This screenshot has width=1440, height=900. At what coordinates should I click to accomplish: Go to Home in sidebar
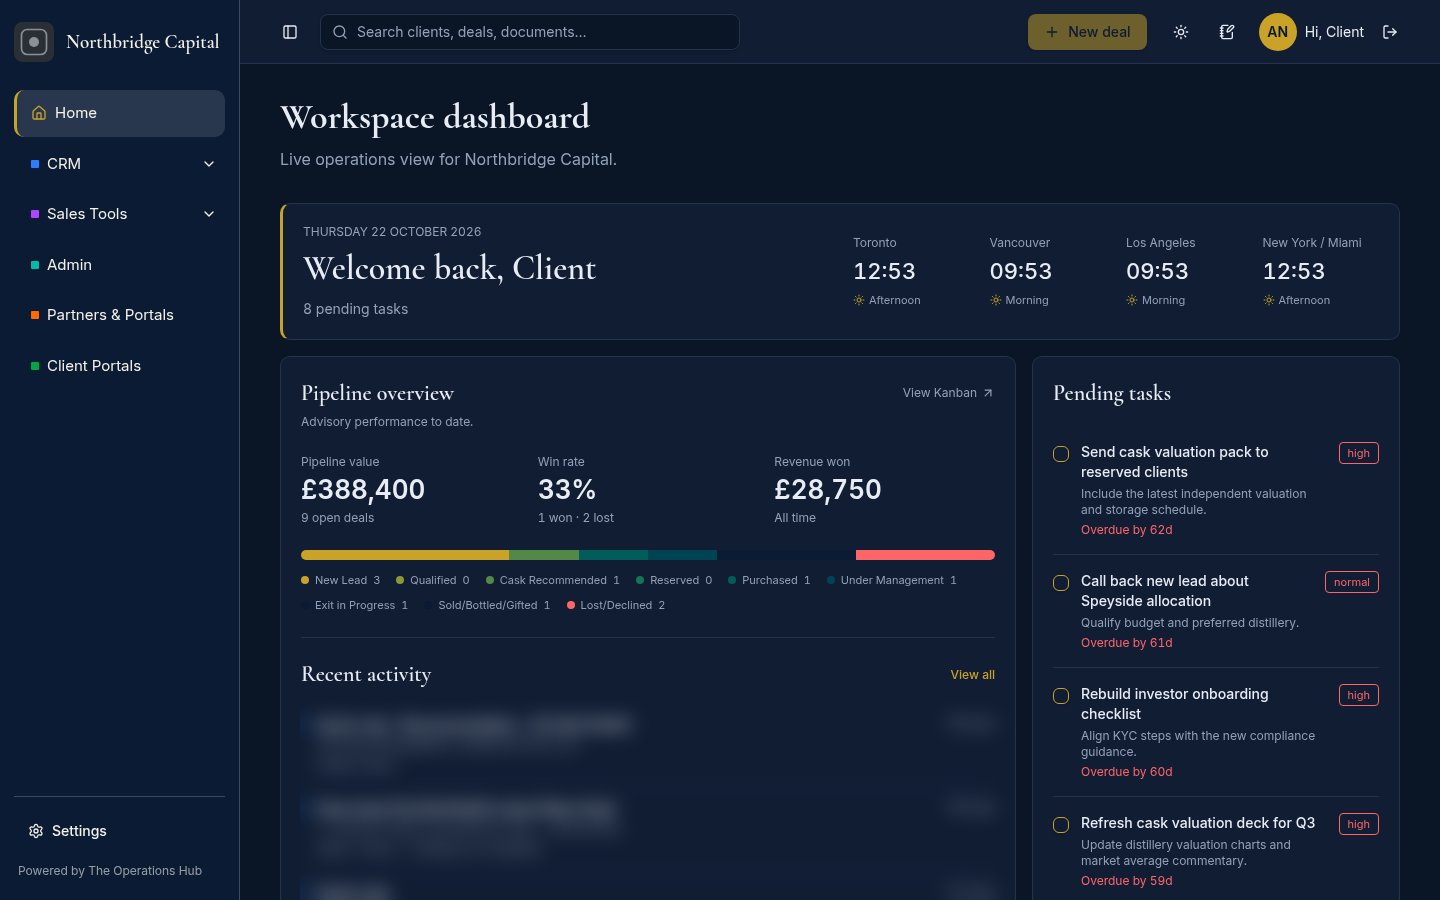point(119,113)
